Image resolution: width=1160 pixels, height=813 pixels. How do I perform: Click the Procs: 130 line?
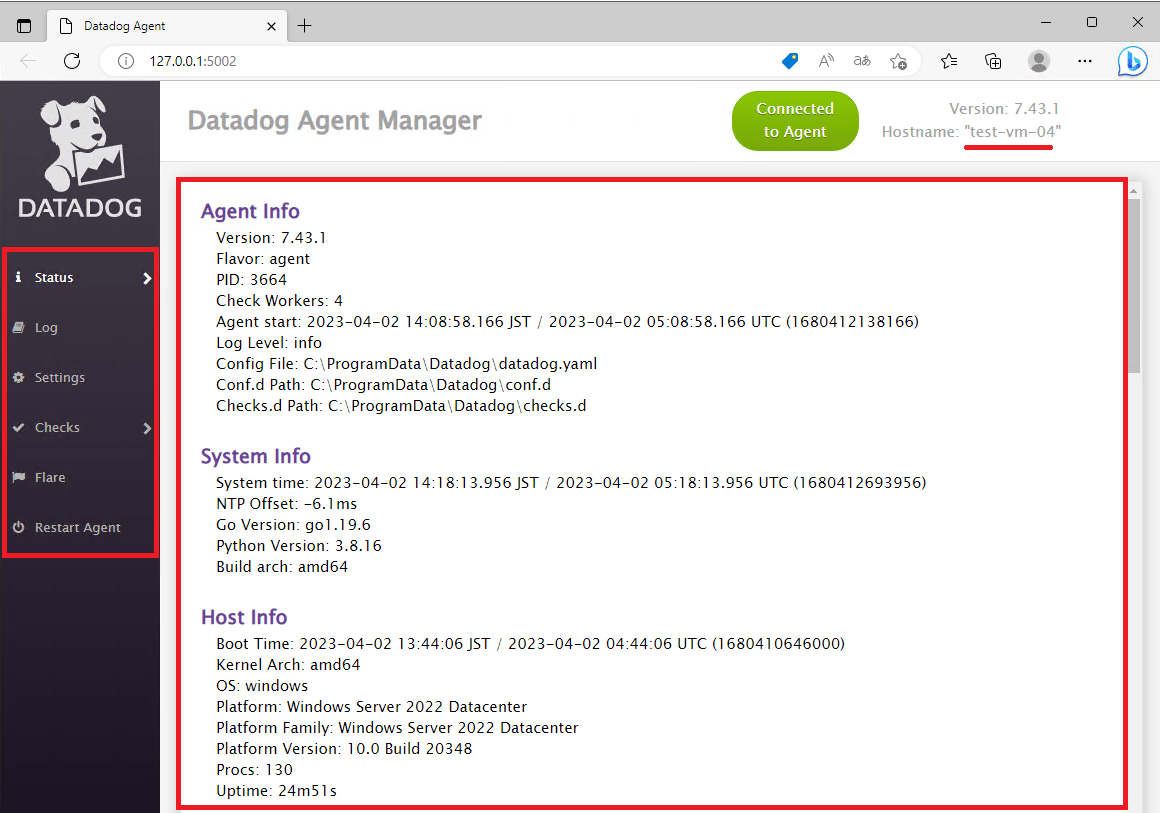tap(254, 769)
